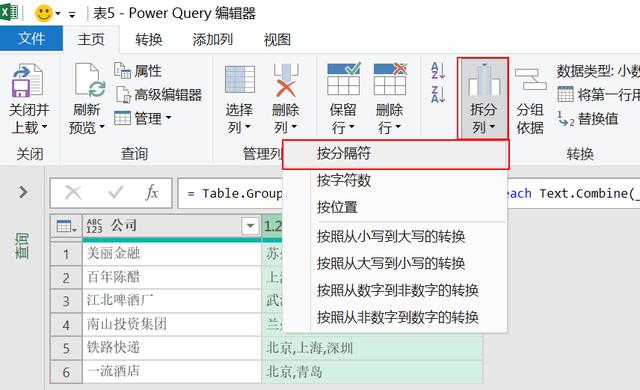Click the Remove Rows (删除行) icon
640x390 pixels.
tap(390, 79)
